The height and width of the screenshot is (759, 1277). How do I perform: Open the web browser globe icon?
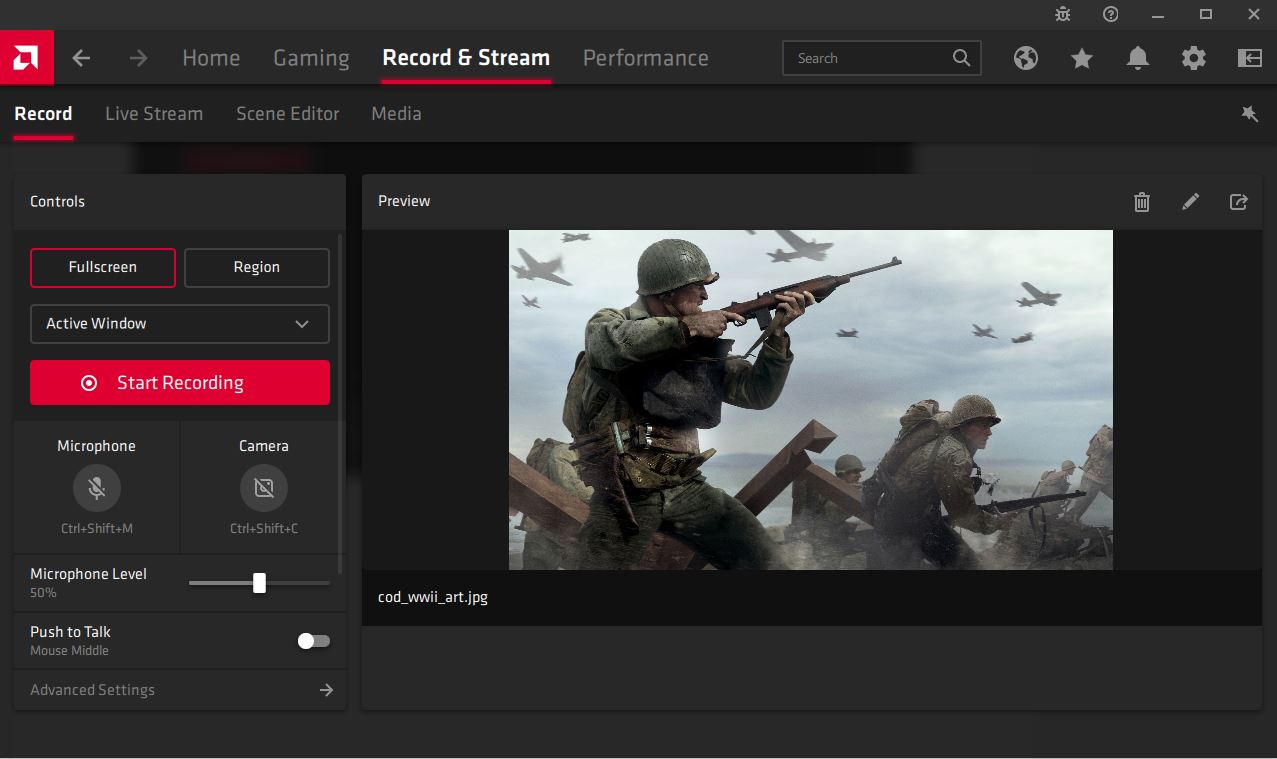pos(1025,58)
